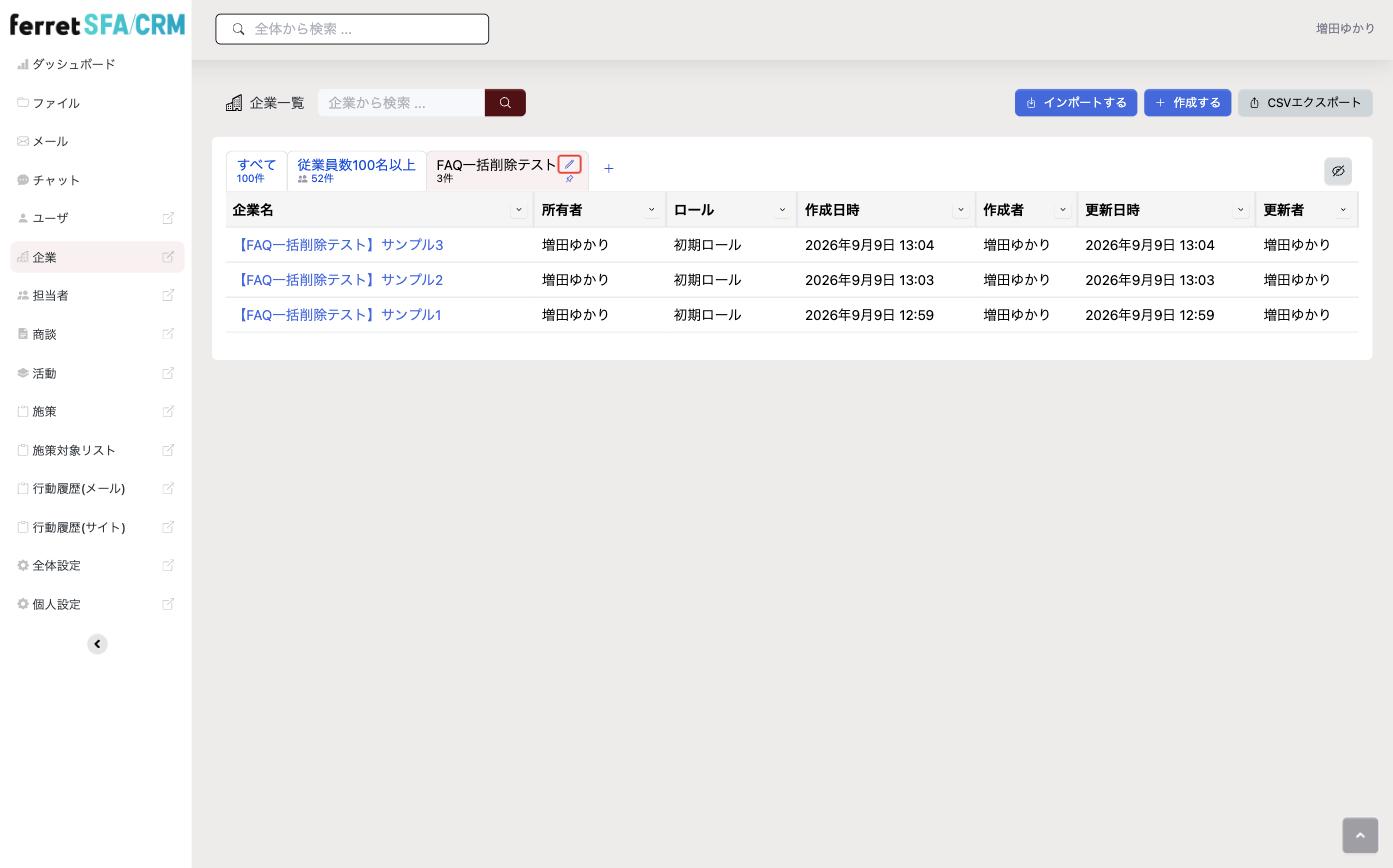Open the 更新者 column dropdown
The image size is (1393, 868).
click(1343, 210)
